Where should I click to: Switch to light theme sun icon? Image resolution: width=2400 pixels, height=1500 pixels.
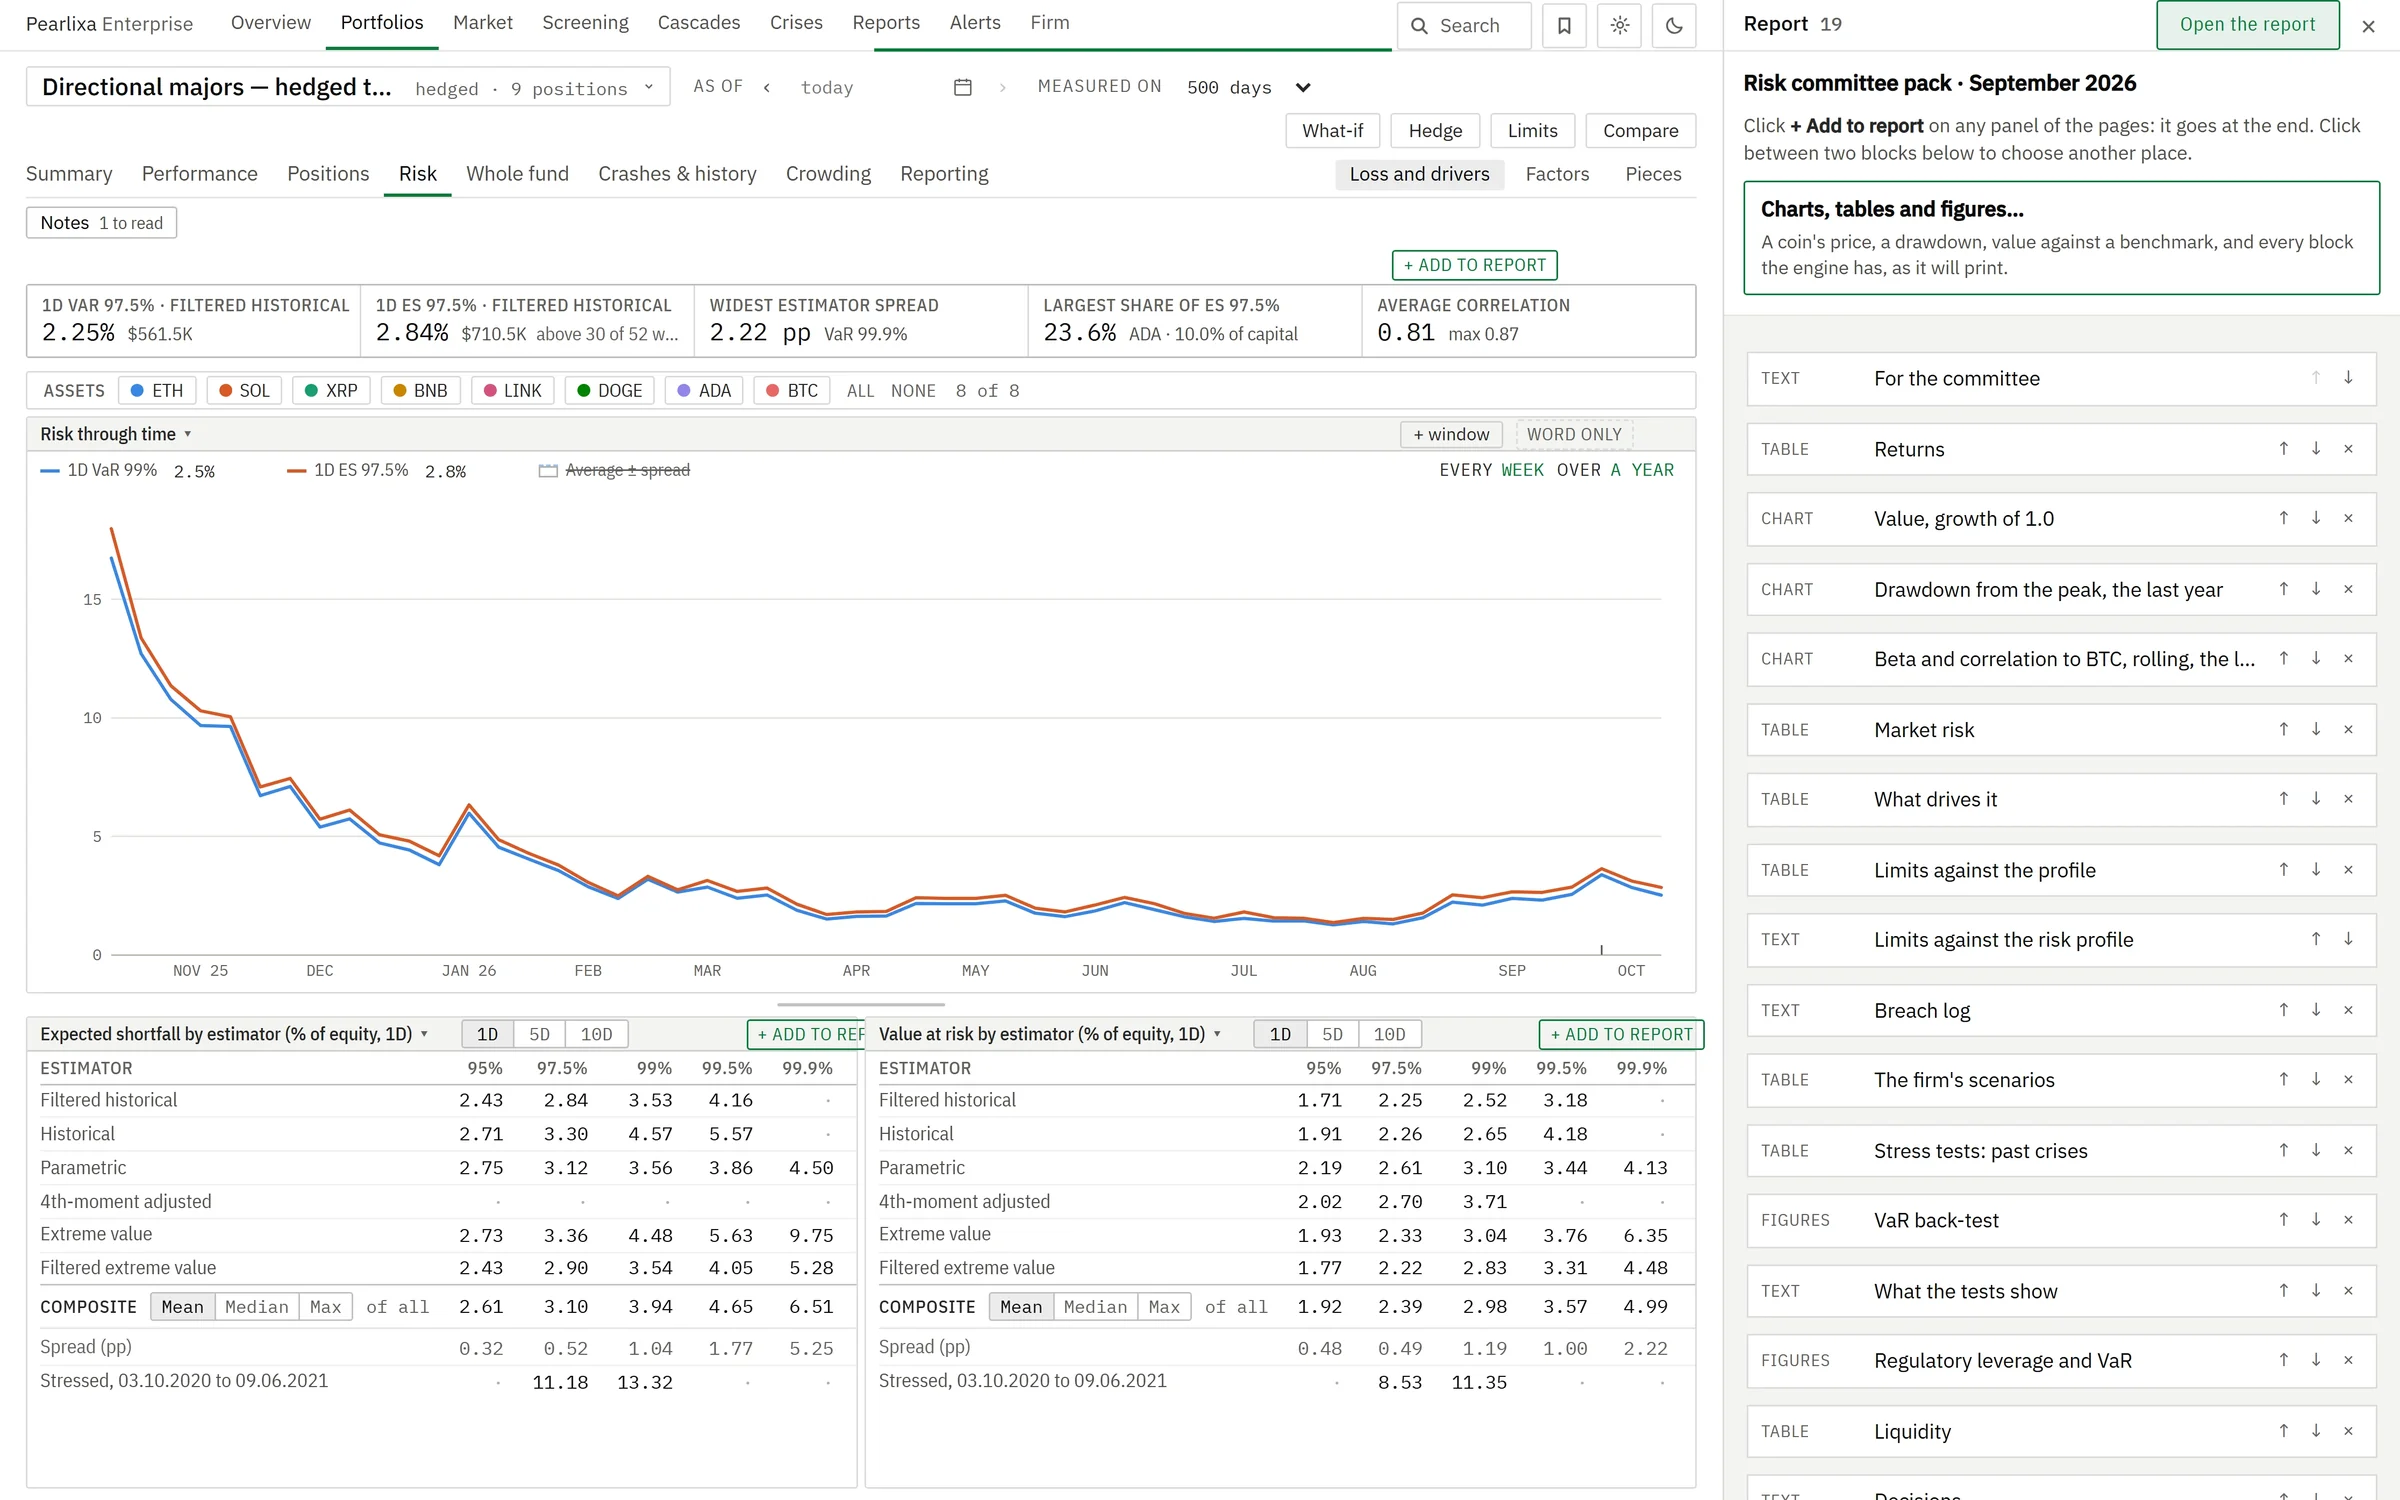pyautogui.click(x=1620, y=26)
